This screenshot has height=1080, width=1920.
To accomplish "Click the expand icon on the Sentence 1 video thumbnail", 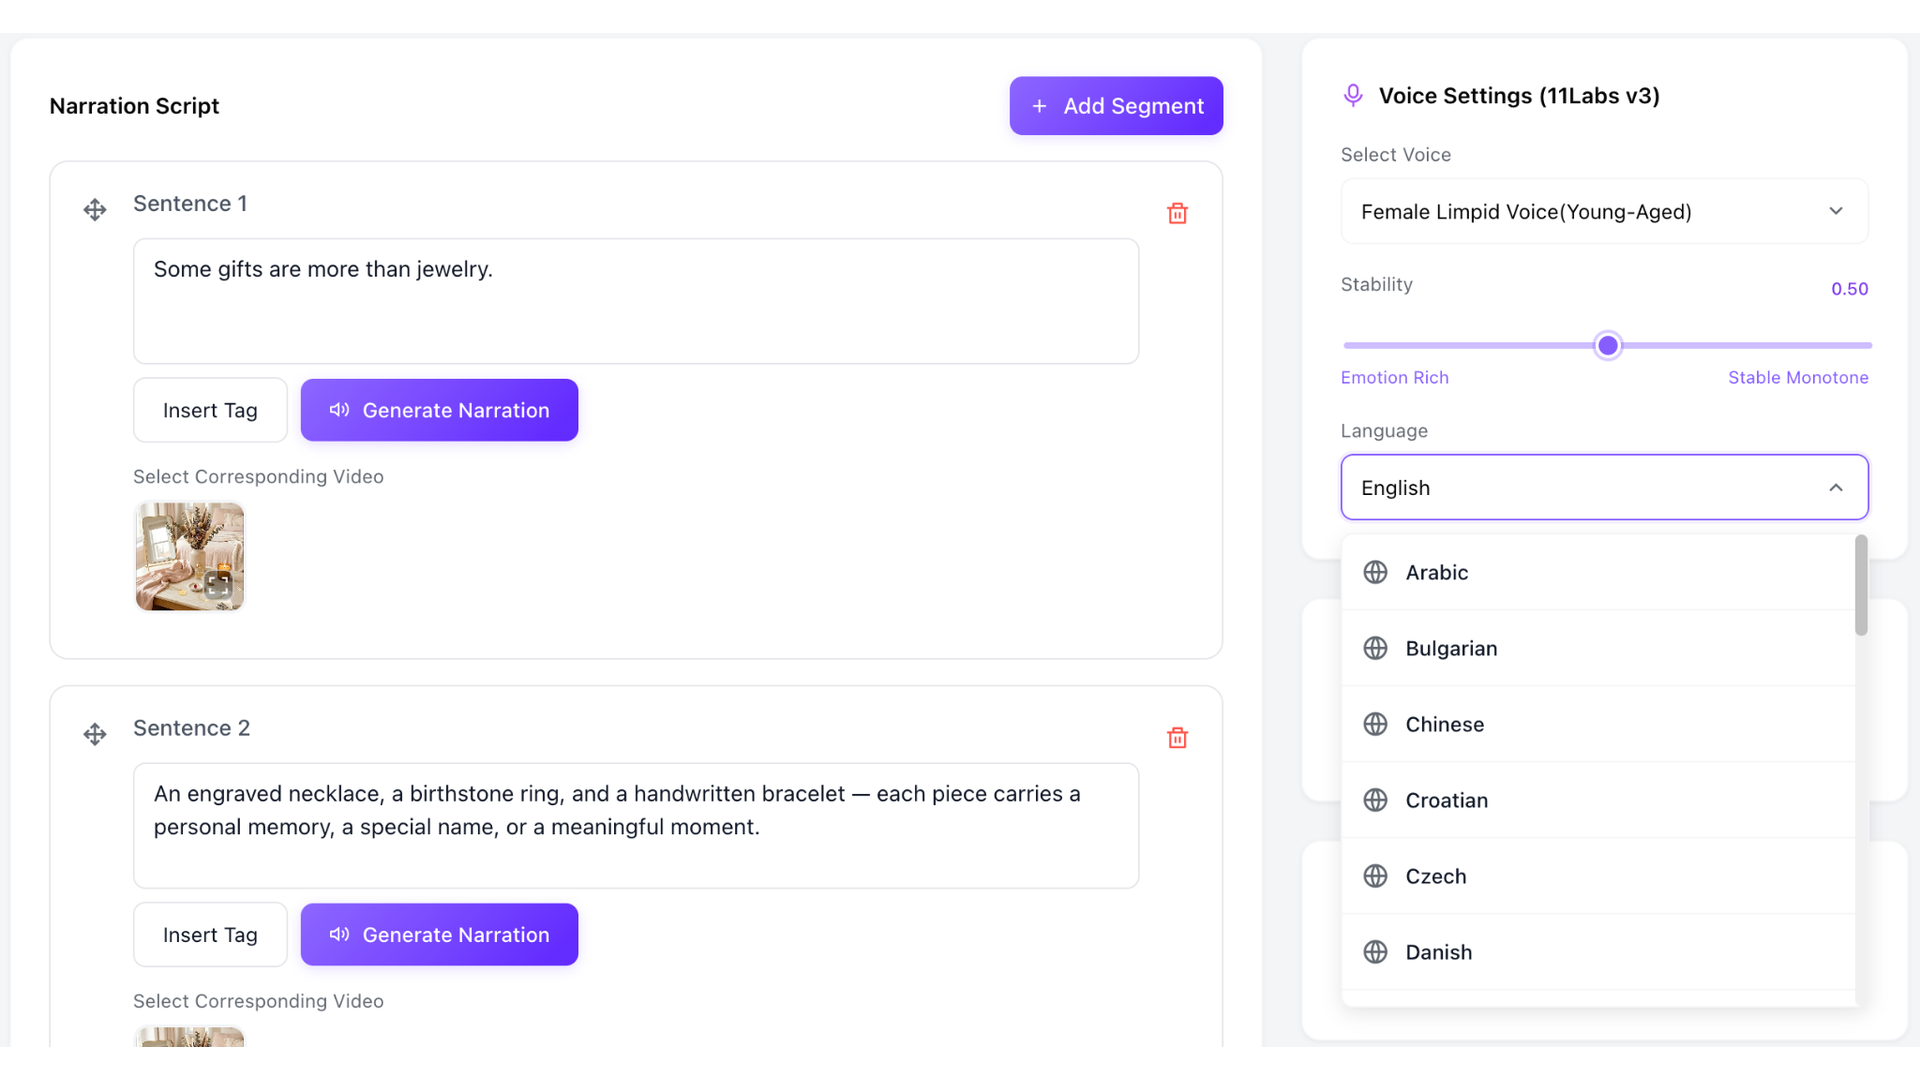I will point(218,585).
